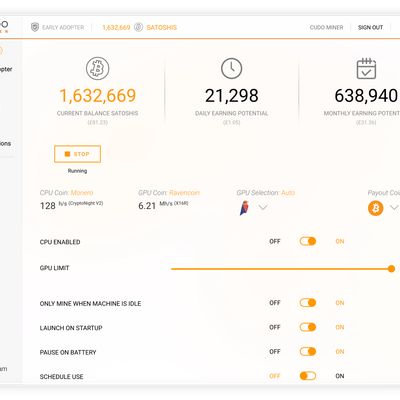The height and width of the screenshot is (400, 400).
Task: Toggle the CPU Enabled switch
Action: tap(308, 241)
